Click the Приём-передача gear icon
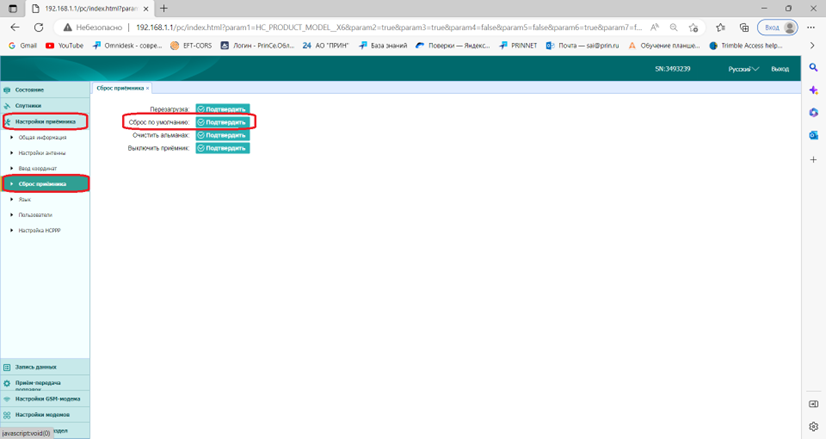 point(7,383)
